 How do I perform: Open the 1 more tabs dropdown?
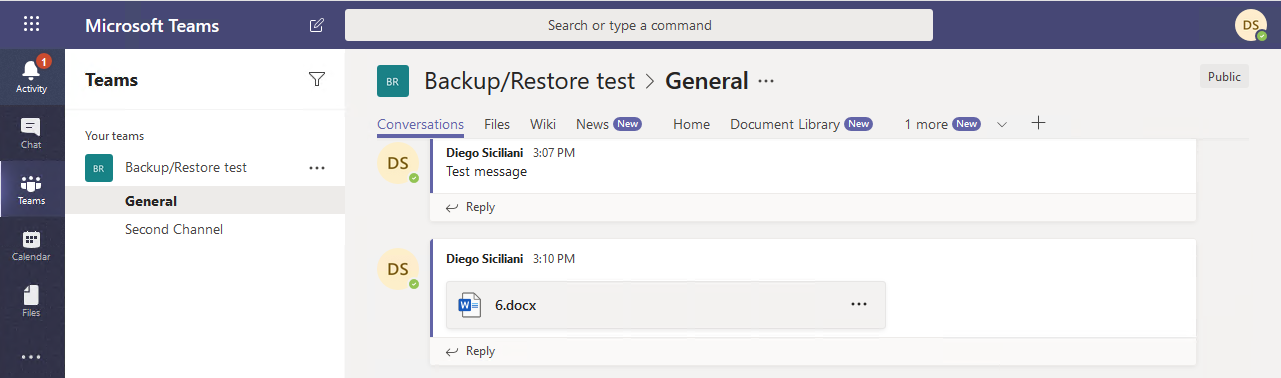942,124
